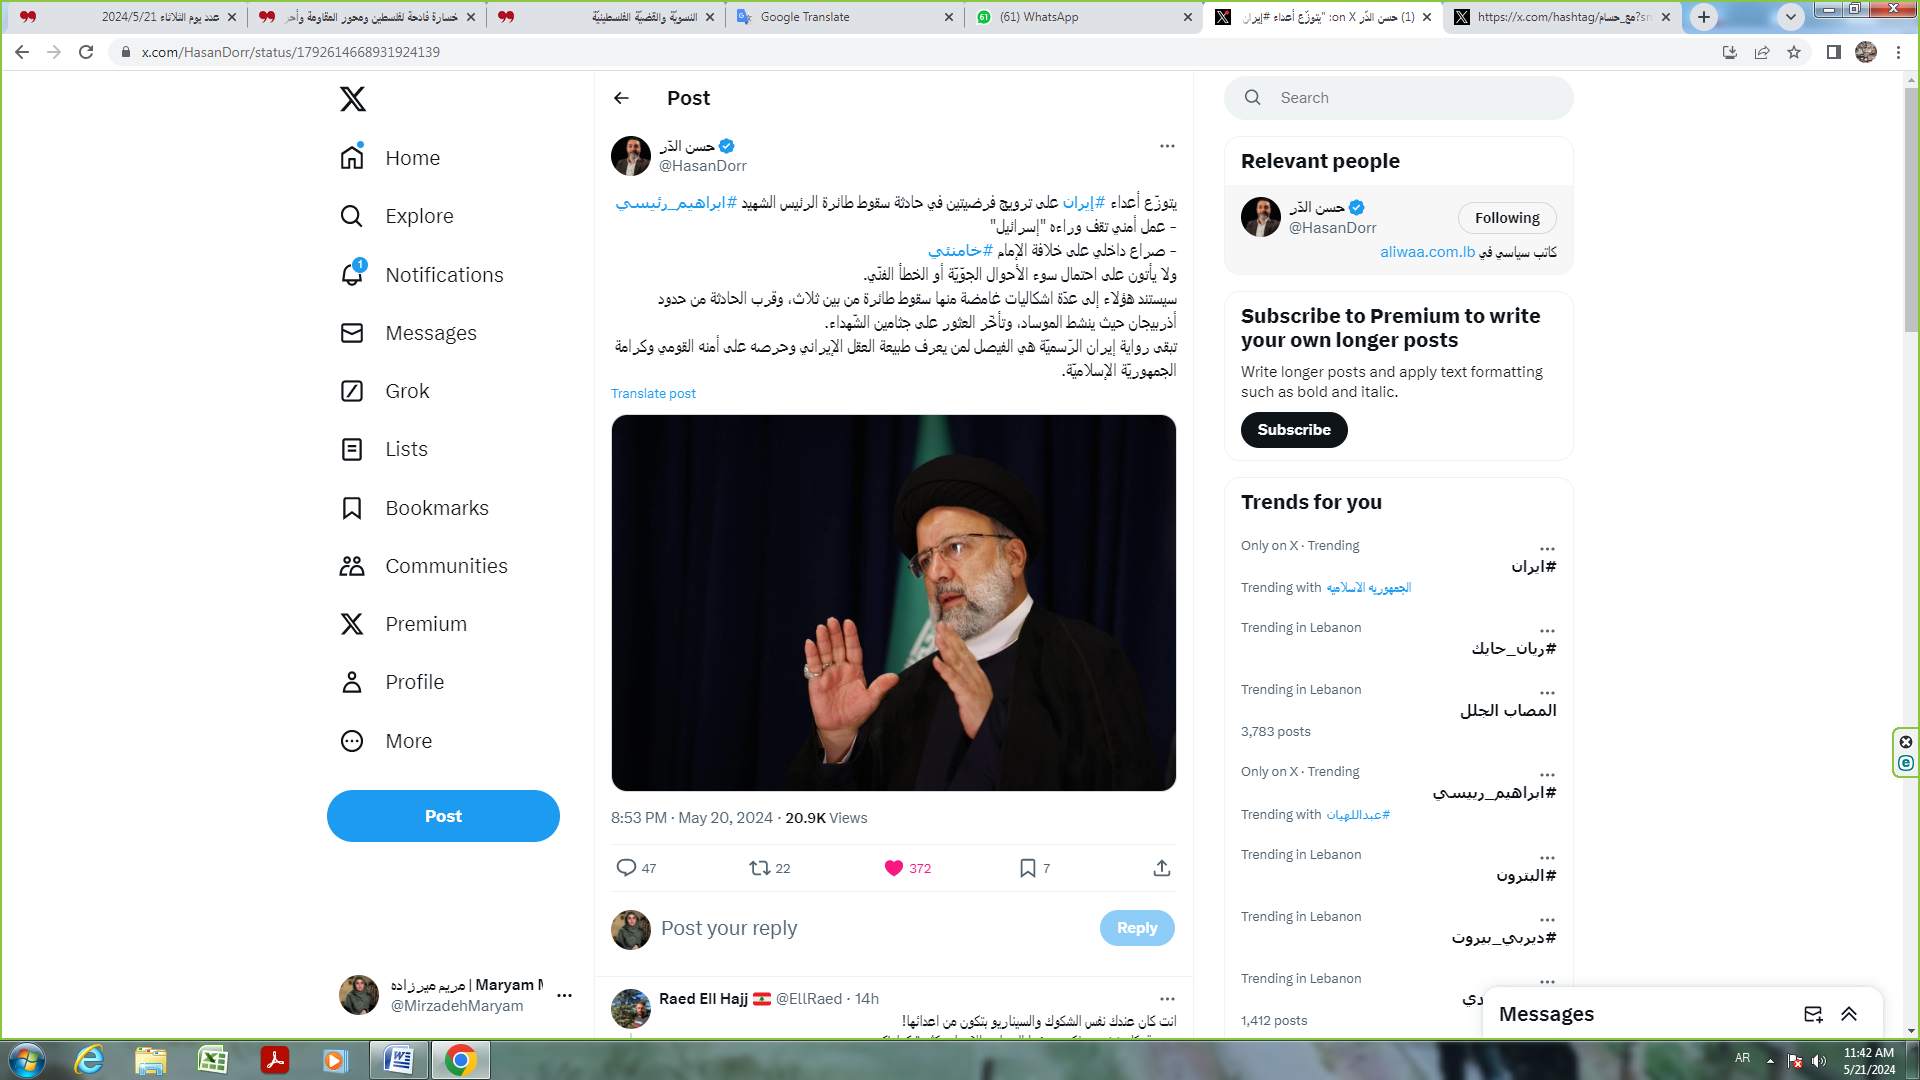The height and width of the screenshot is (1080, 1920).
Task: Click the Reply button on post
Action: pyautogui.click(x=1135, y=927)
